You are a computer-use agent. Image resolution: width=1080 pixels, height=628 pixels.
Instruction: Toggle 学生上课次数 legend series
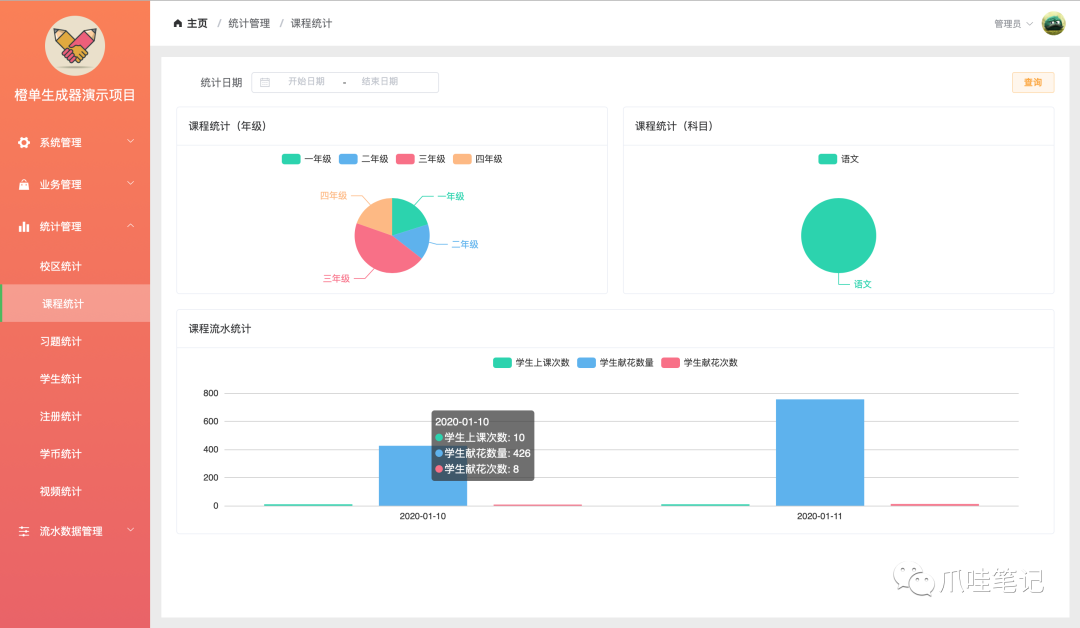[531, 363]
